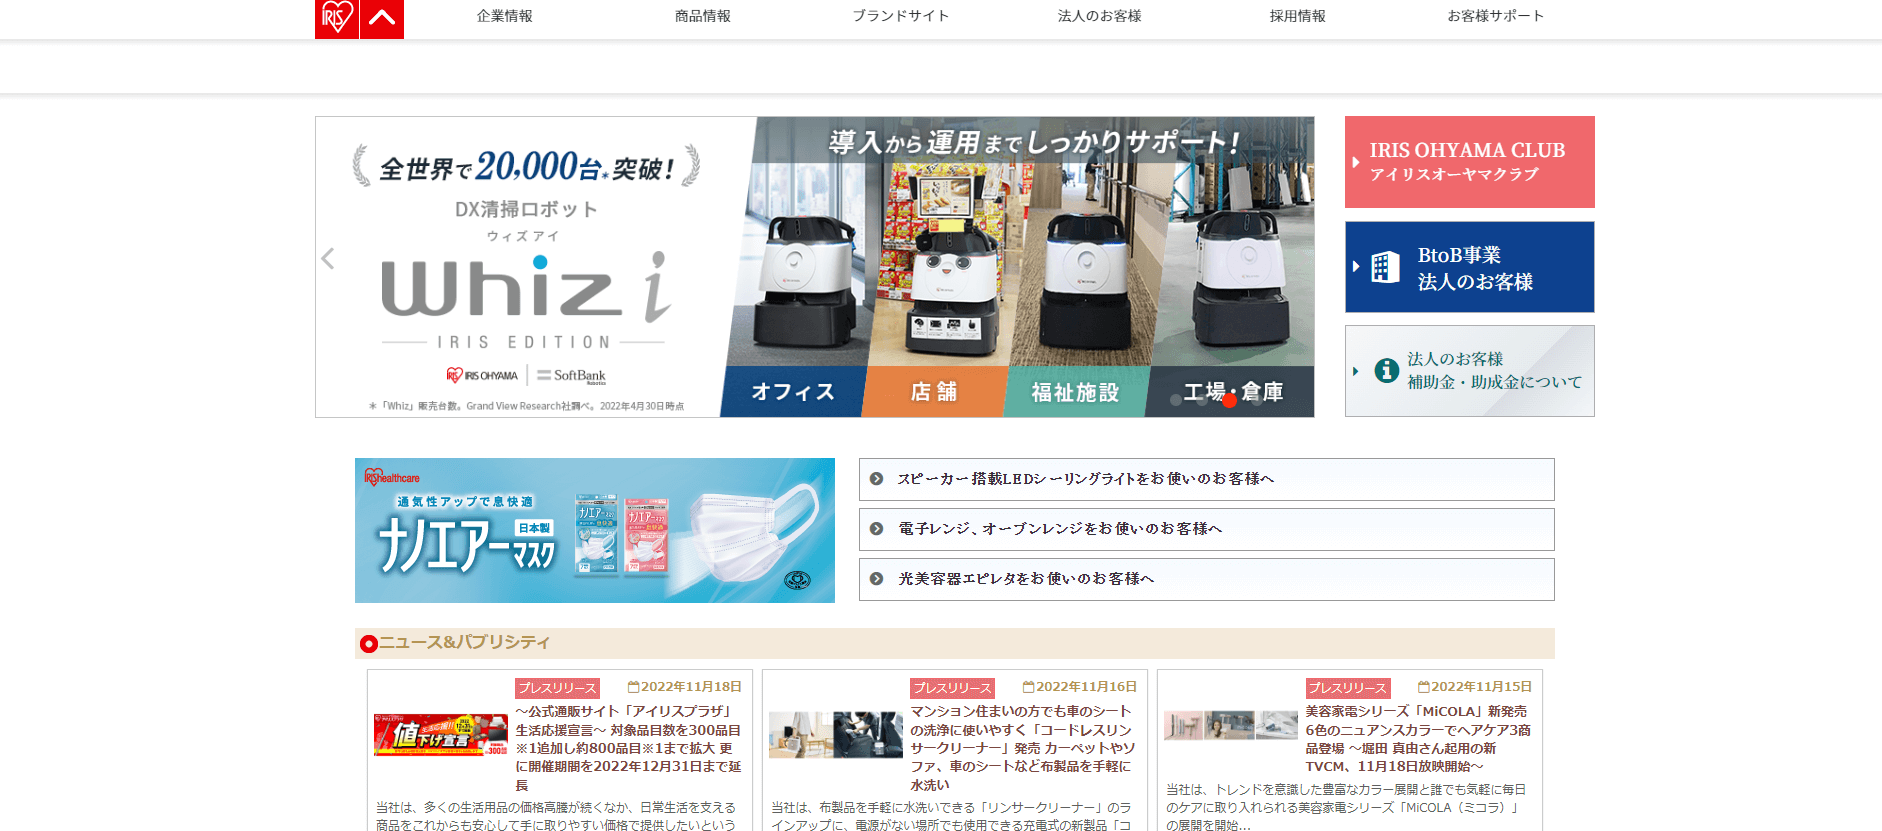Click the excerpt starting 当社は、布製品を手軽に
The height and width of the screenshot is (831, 1882).
(x=951, y=815)
